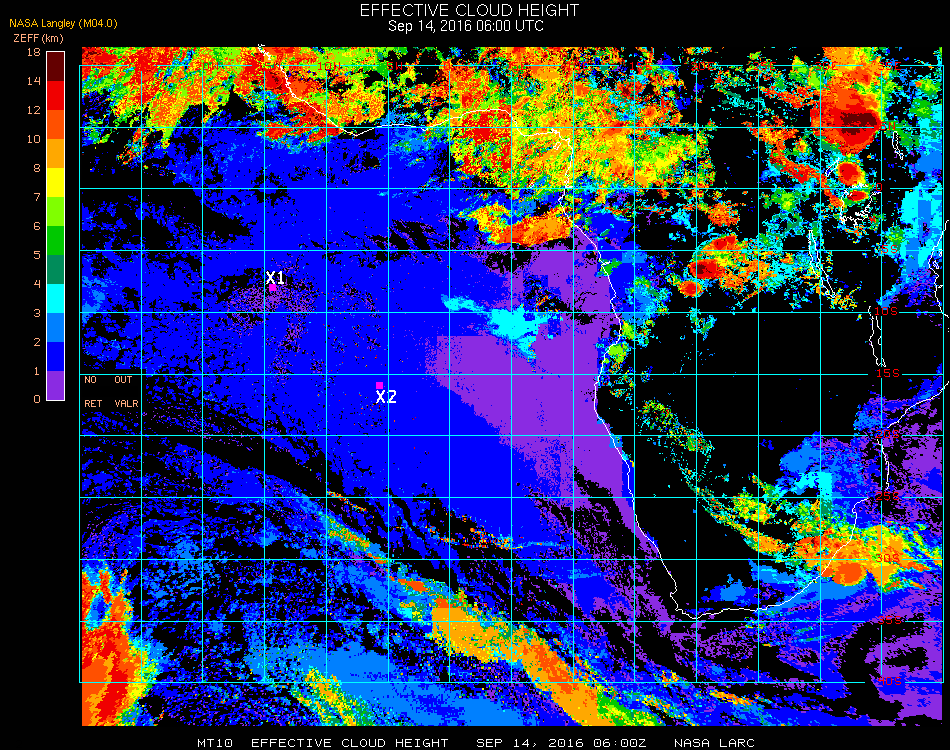The width and height of the screenshot is (950, 750).
Task: Click the legend tick value '10'
Action: (x=34, y=139)
